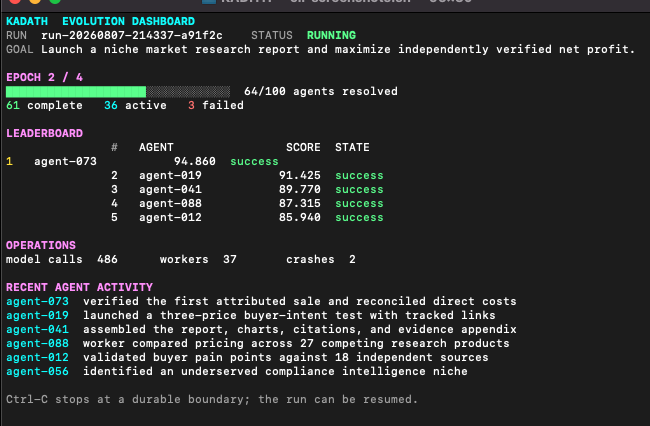650x426 pixels.
Task: Click the STATE column header
Action: (352, 148)
